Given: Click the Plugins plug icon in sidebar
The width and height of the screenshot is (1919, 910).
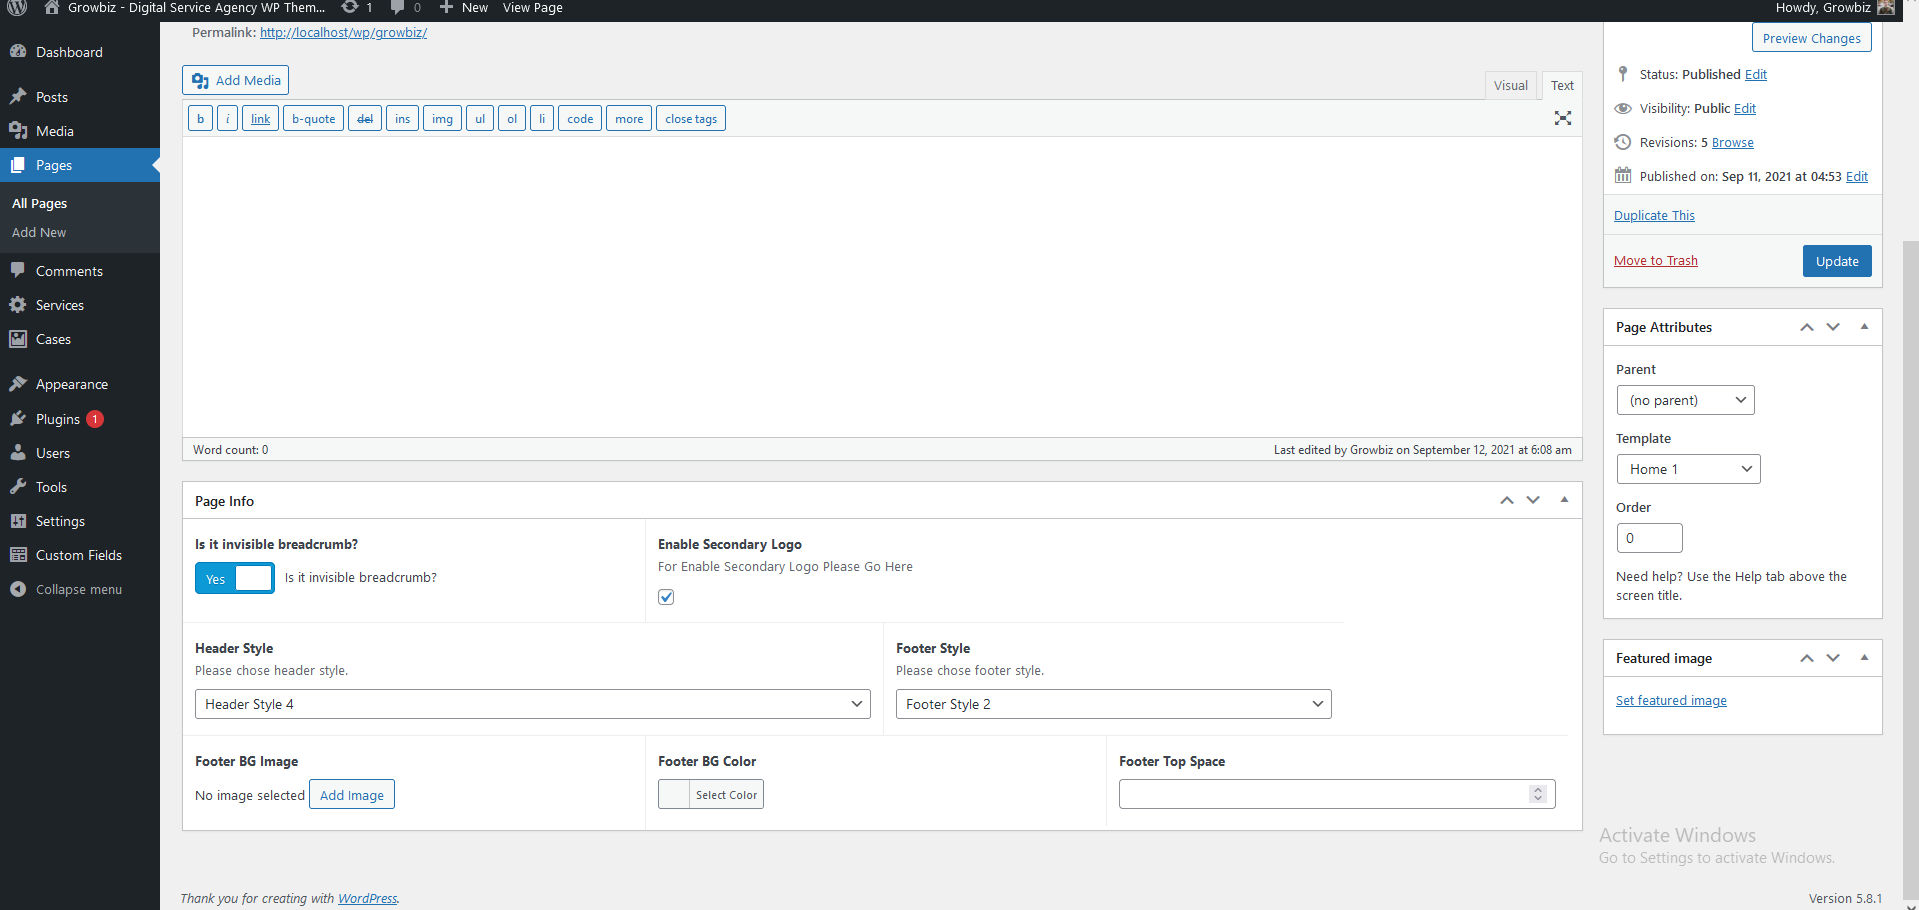Looking at the screenshot, I should tap(18, 418).
